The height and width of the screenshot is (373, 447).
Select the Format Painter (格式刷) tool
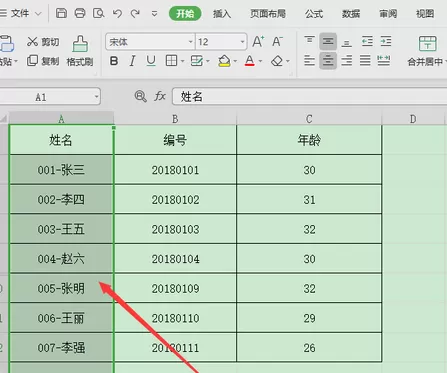click(80, 51)
